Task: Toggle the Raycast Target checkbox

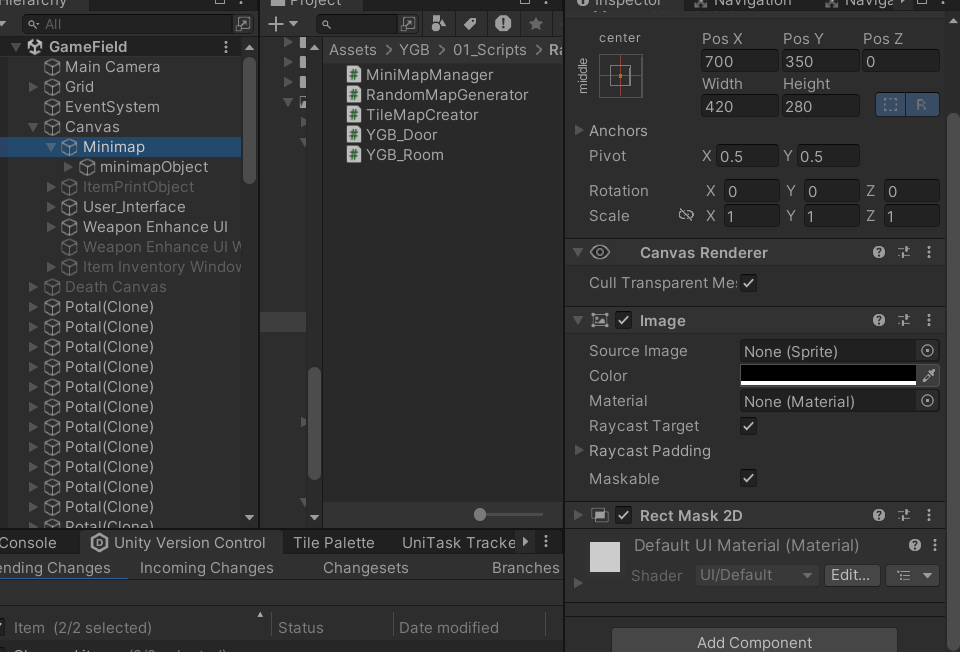Action: (748, 426)
